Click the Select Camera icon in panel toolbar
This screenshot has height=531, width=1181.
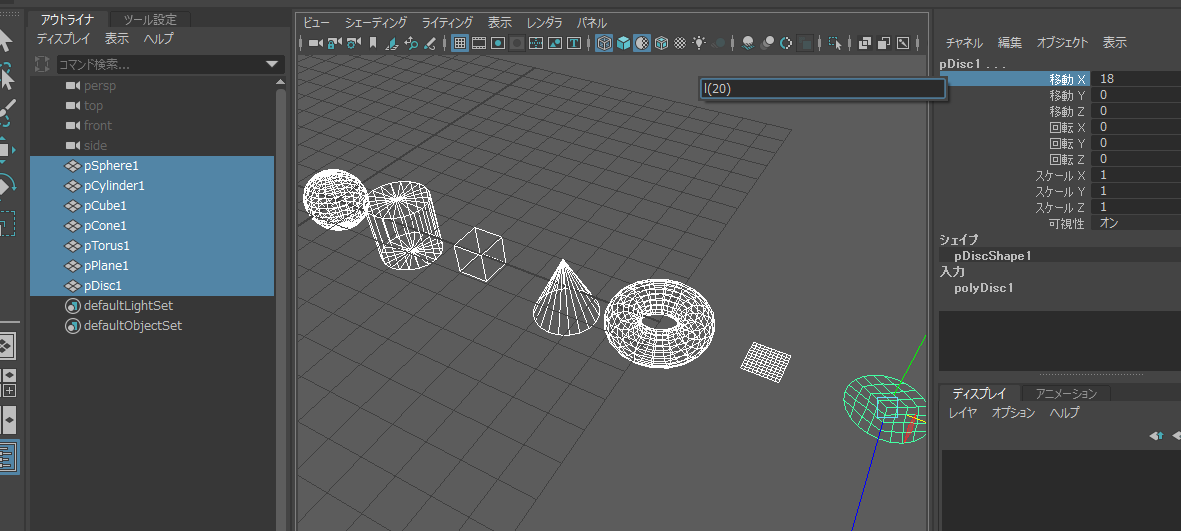coord(315,43)
